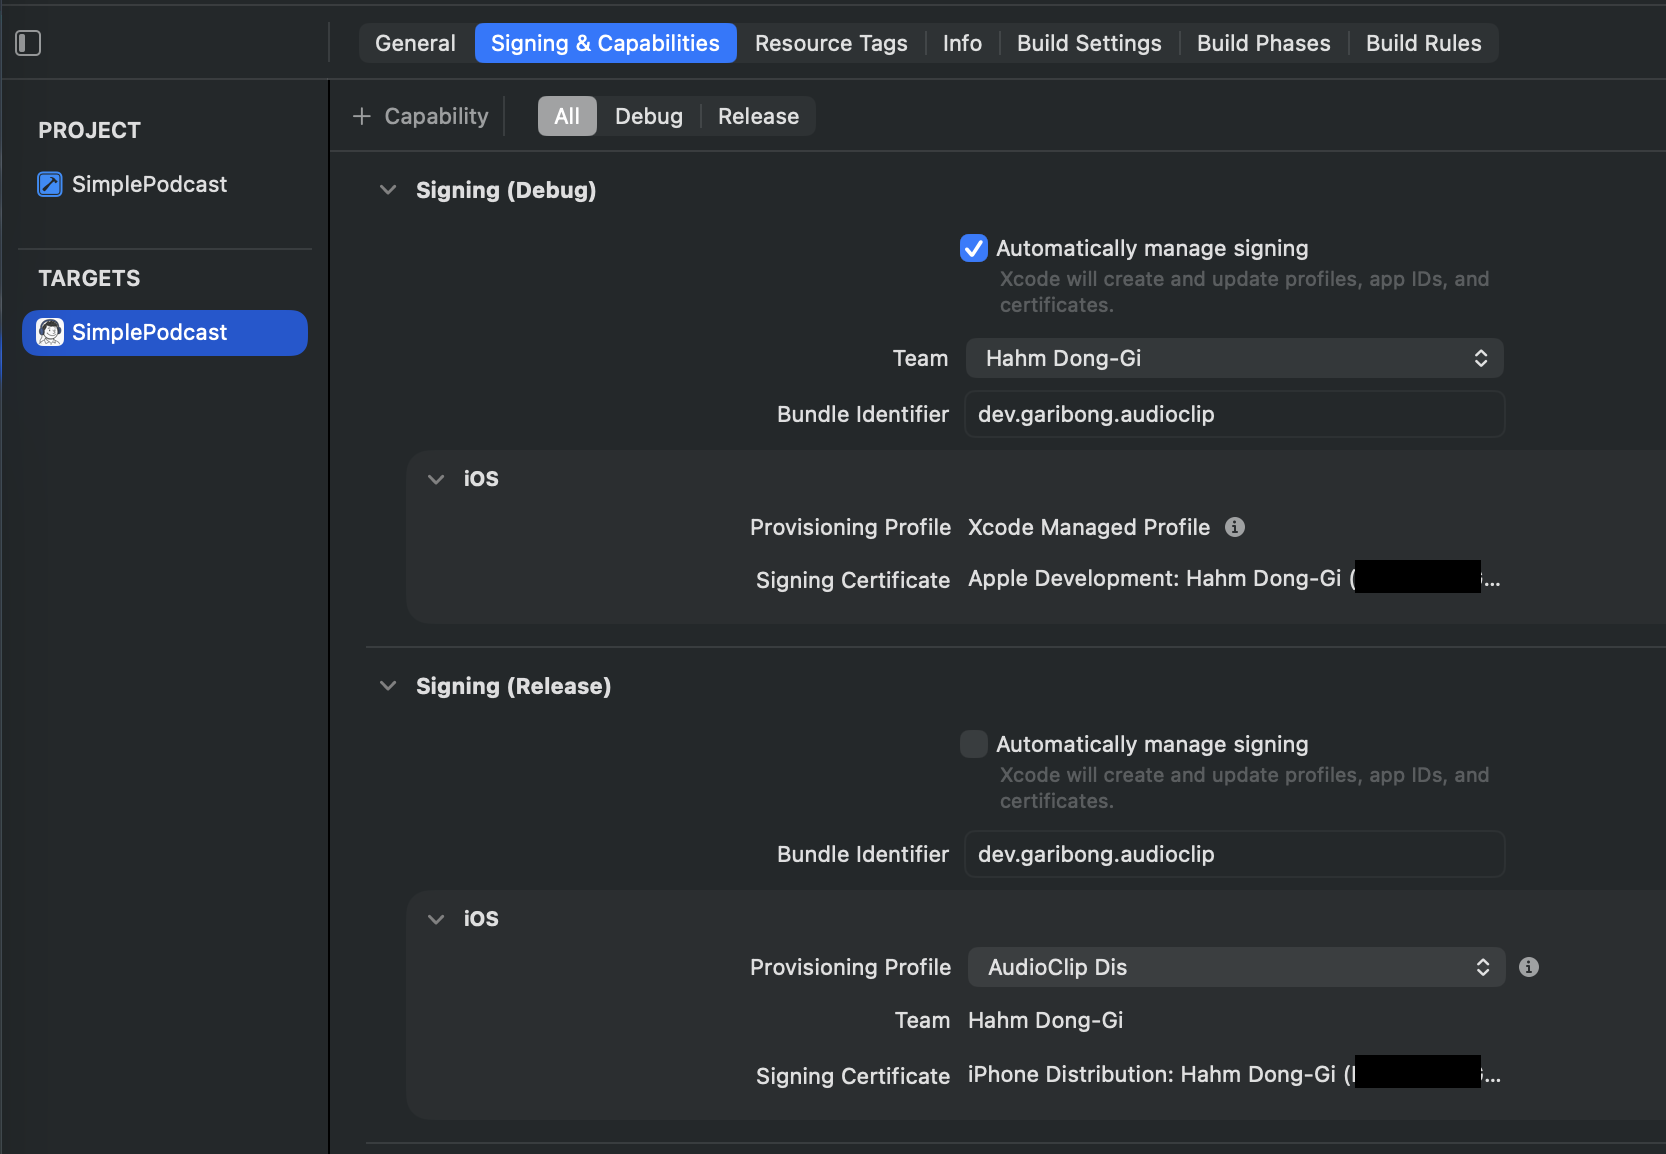1666x1154 pixels.
Task: Open the Build Phases tab
Action: coord(1263,43)
